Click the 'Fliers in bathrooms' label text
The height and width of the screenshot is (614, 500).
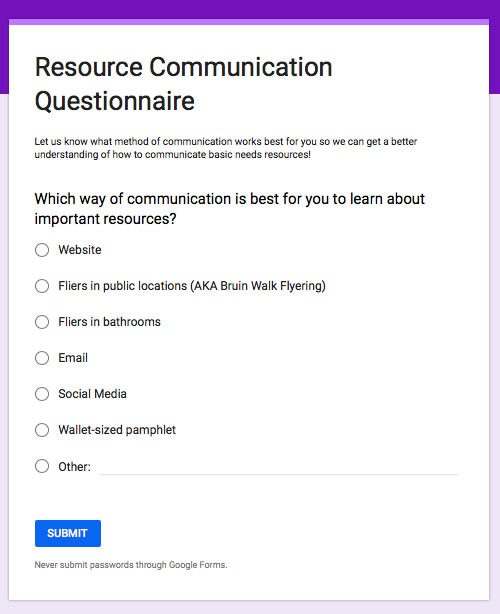(x=110, y=322)
